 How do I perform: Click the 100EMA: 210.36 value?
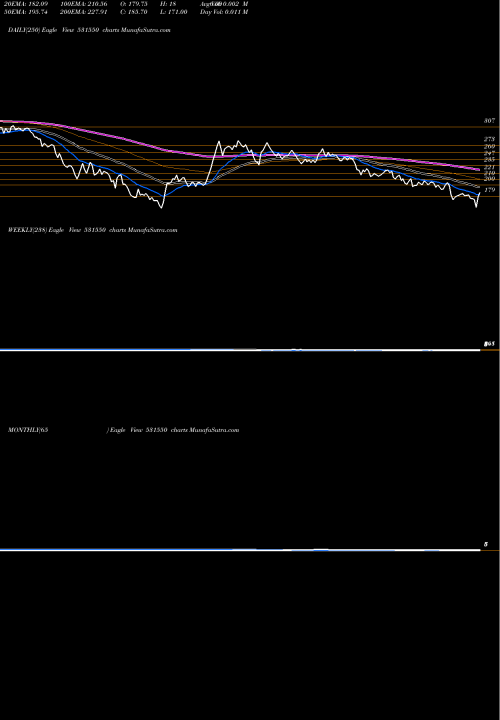pyautogui.click(x=84, y=3)
